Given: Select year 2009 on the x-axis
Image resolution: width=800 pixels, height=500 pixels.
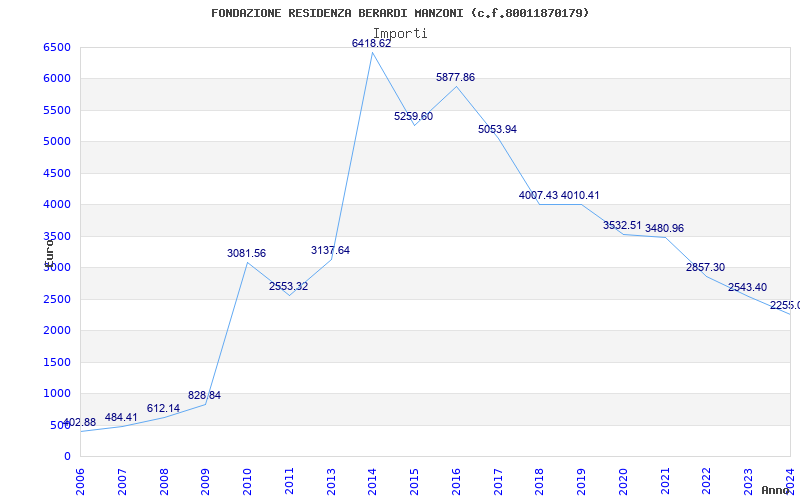Looking at the screenshot, I should tap(206, 482).
